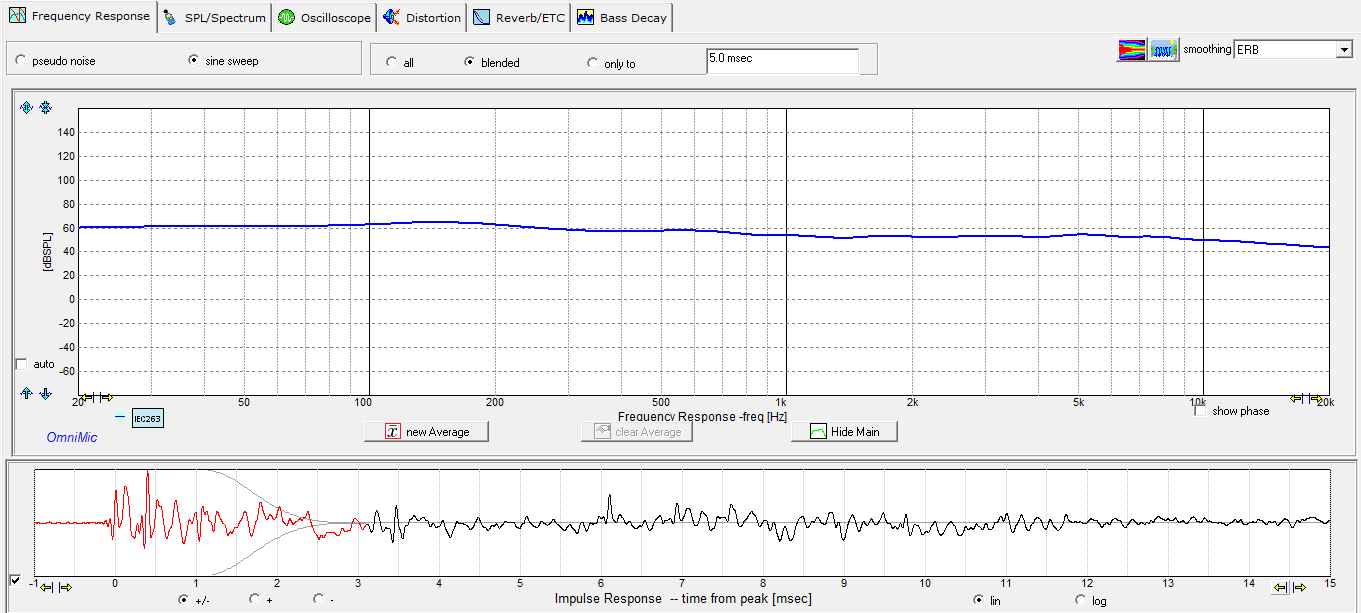Screen dimensions: 1361x613
Task: Click the 5.0 msec time input field
Action: (x=782, y=61)
